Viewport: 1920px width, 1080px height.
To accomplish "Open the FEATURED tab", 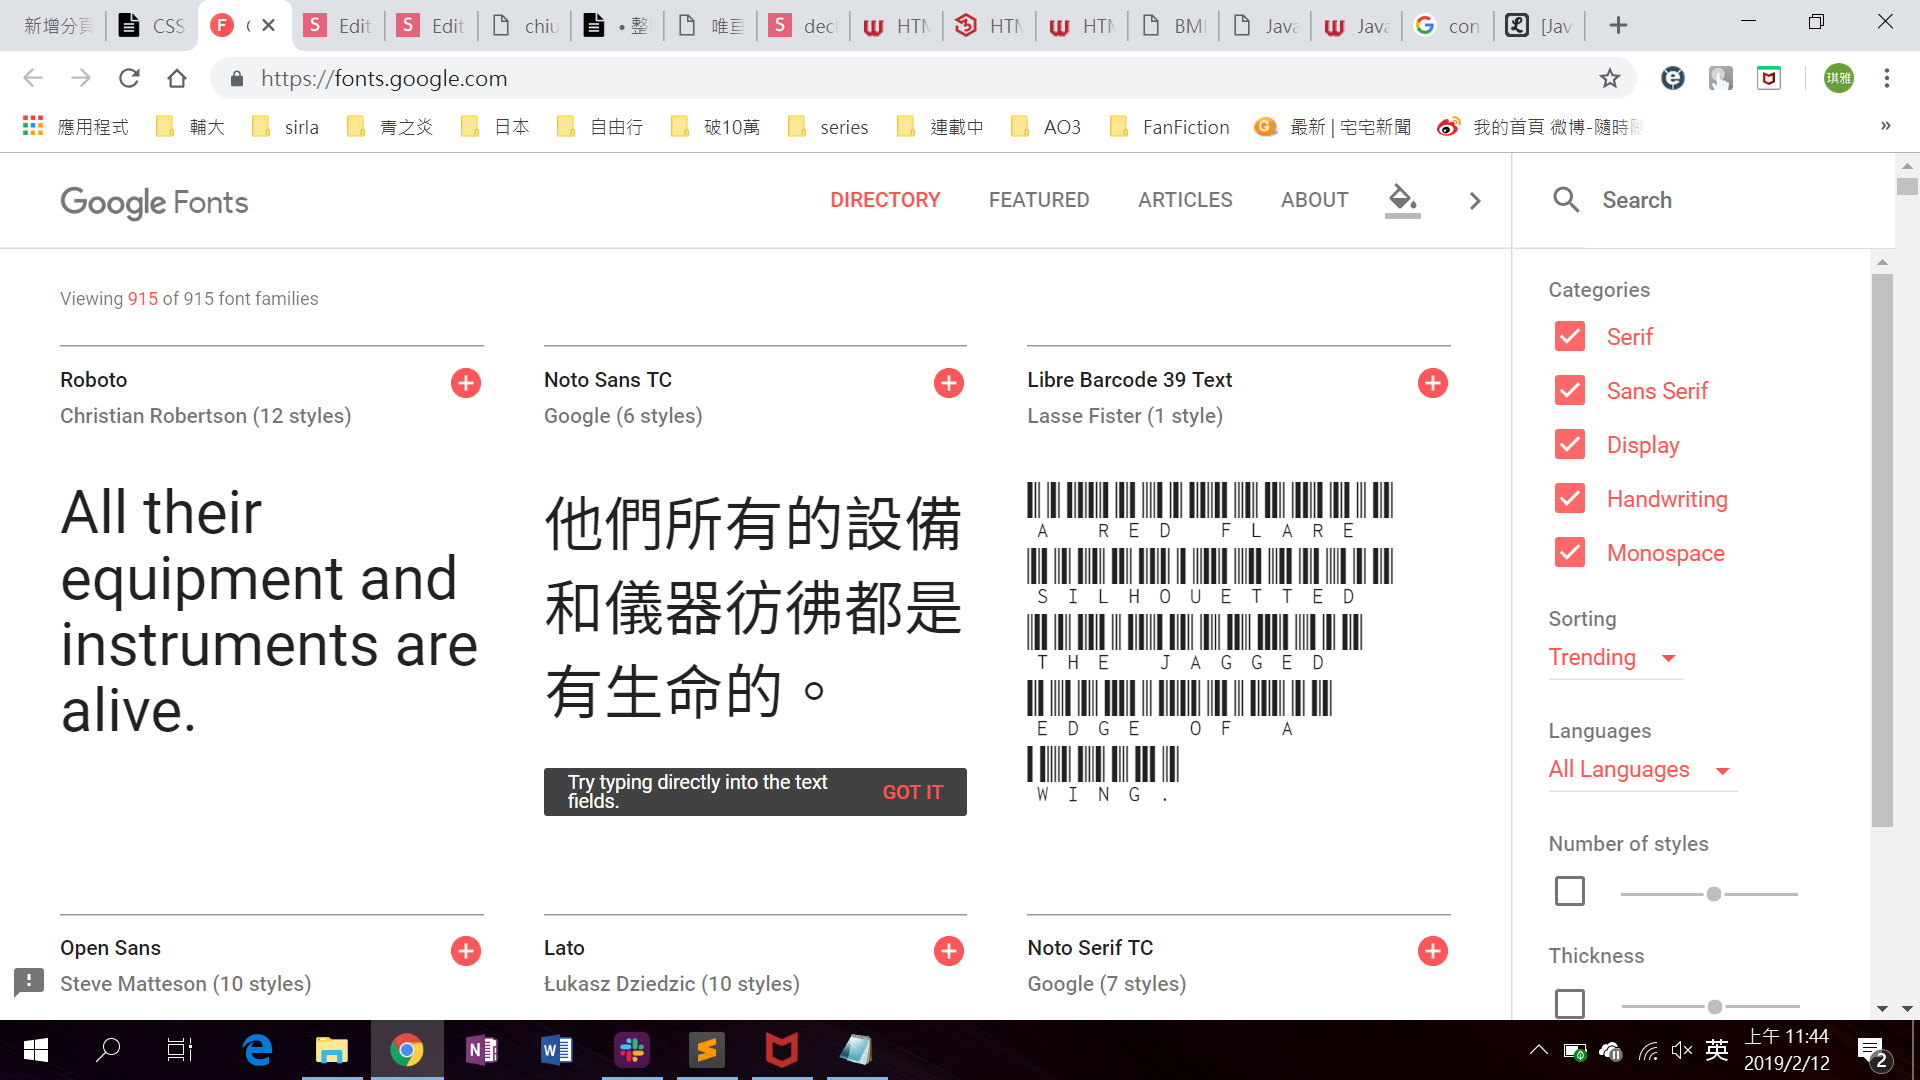I will [1038, 200].
